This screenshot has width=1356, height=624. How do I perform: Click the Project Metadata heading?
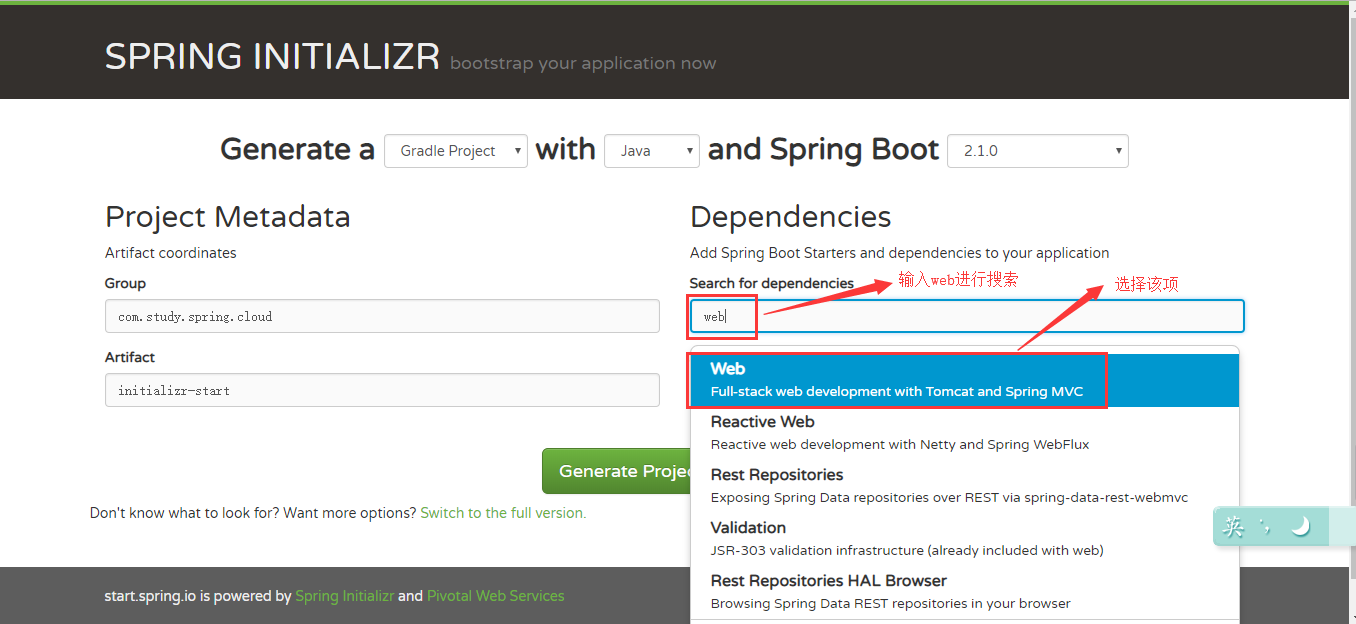[228, 217]
